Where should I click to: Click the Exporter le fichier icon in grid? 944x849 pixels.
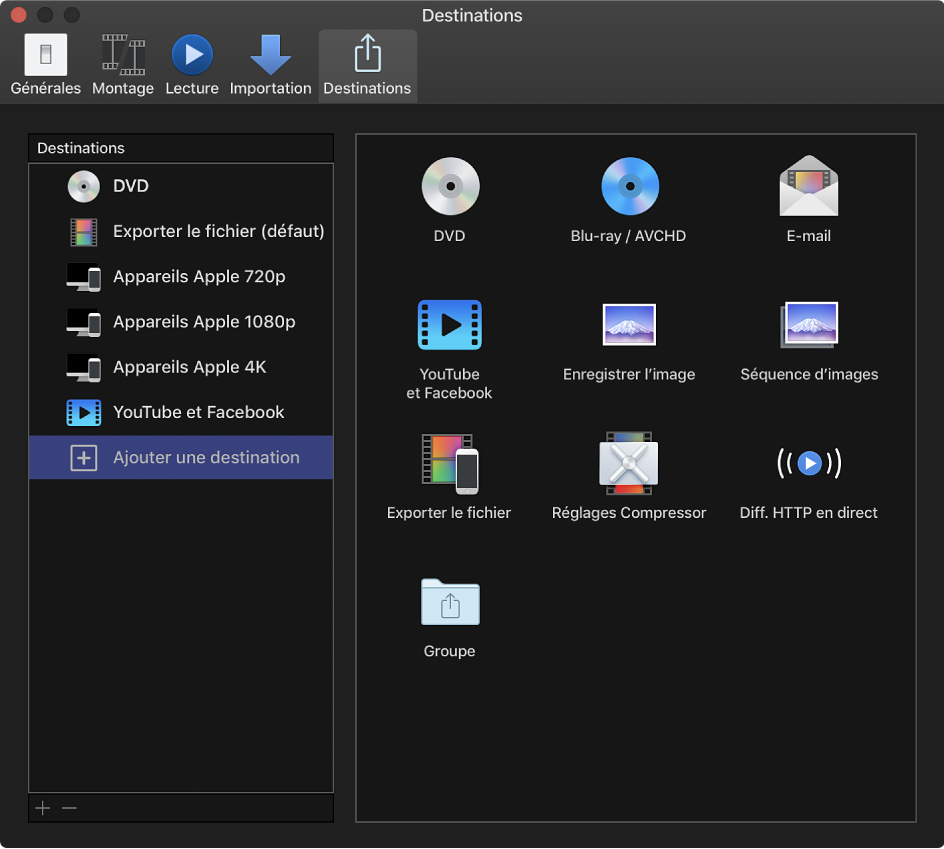tap(450, 463)
